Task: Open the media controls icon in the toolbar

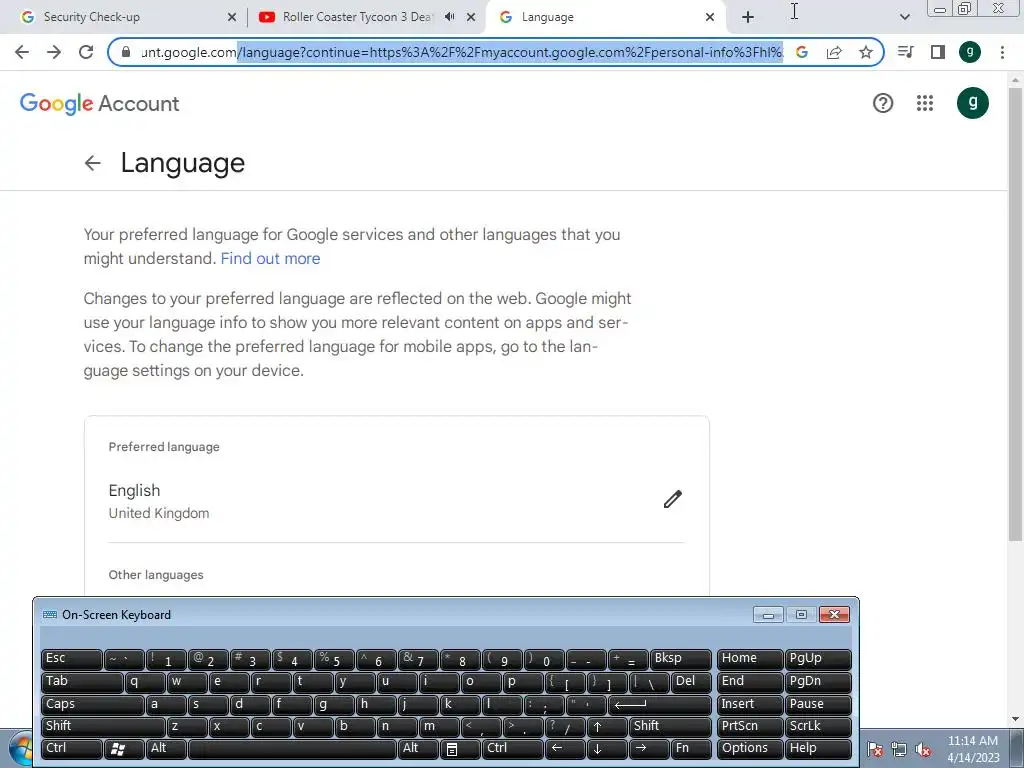Action: (906, 52)
